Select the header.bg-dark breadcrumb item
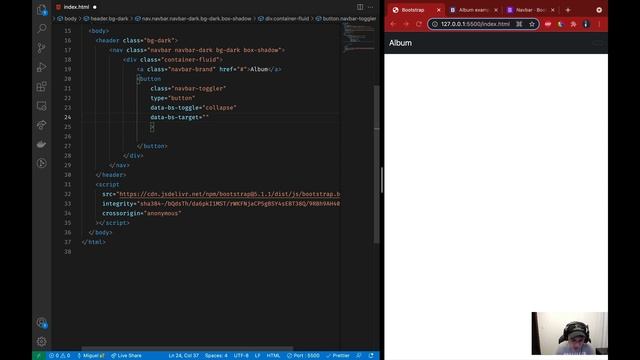This screenshot has height=360, width=640. tap(106, 18)
